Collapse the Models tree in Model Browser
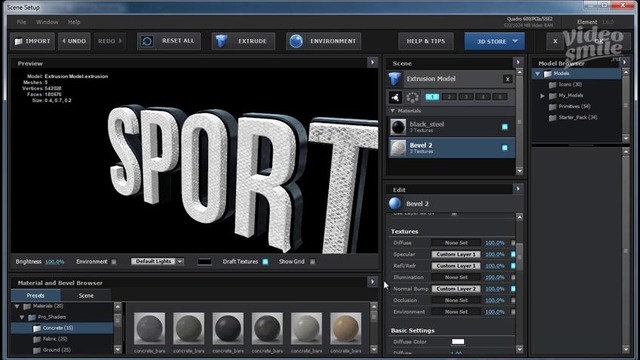This screenshot has width=640, height=360. point(538,74)
